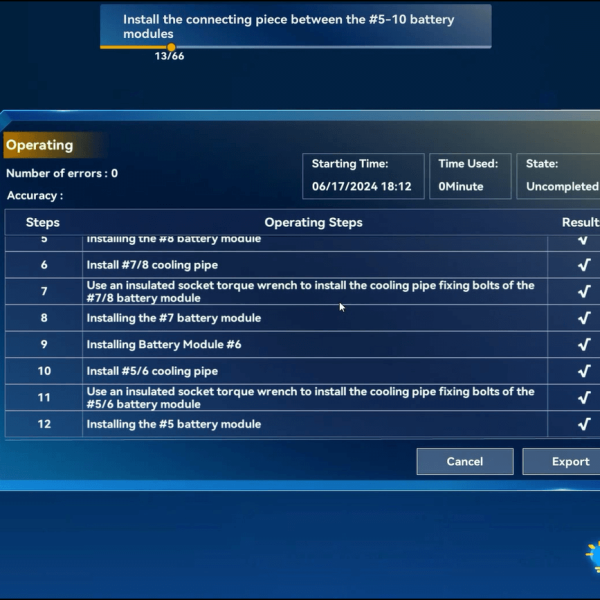Click the Operating Steps column header
The image size is (600, 600).
313,222
